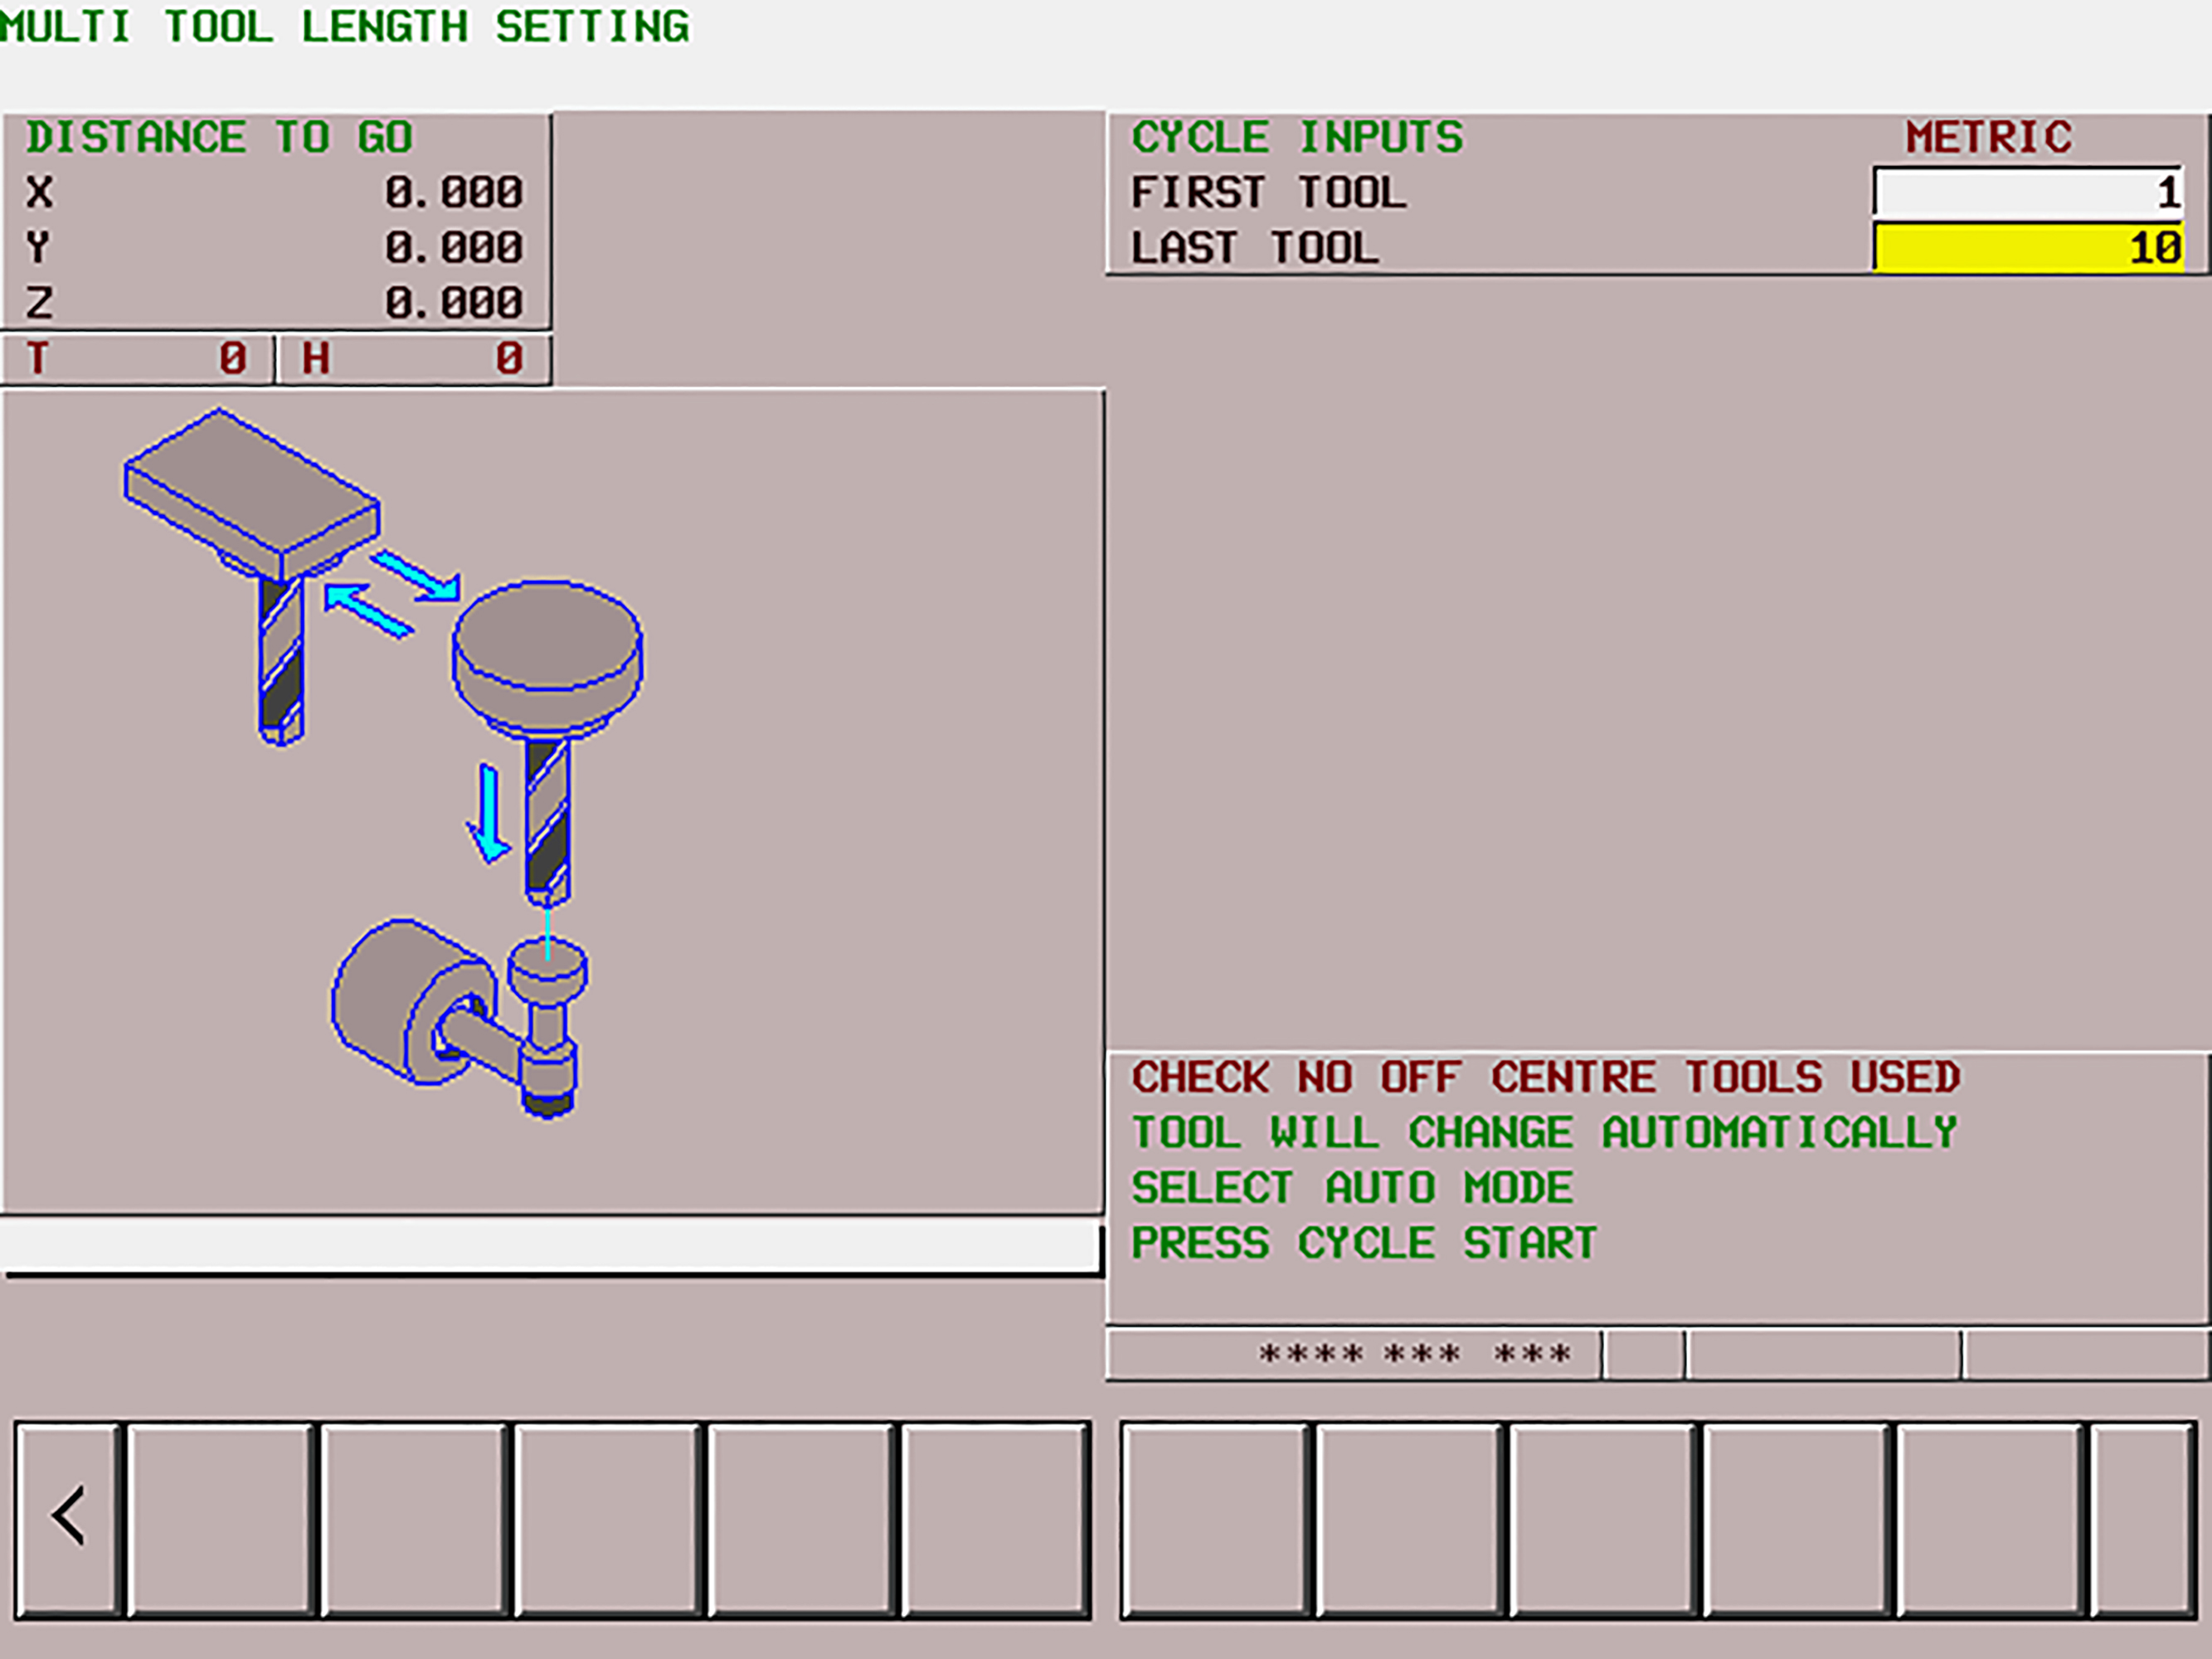Click the X distance to go value

pyautogui.click(x=454, y=192)
